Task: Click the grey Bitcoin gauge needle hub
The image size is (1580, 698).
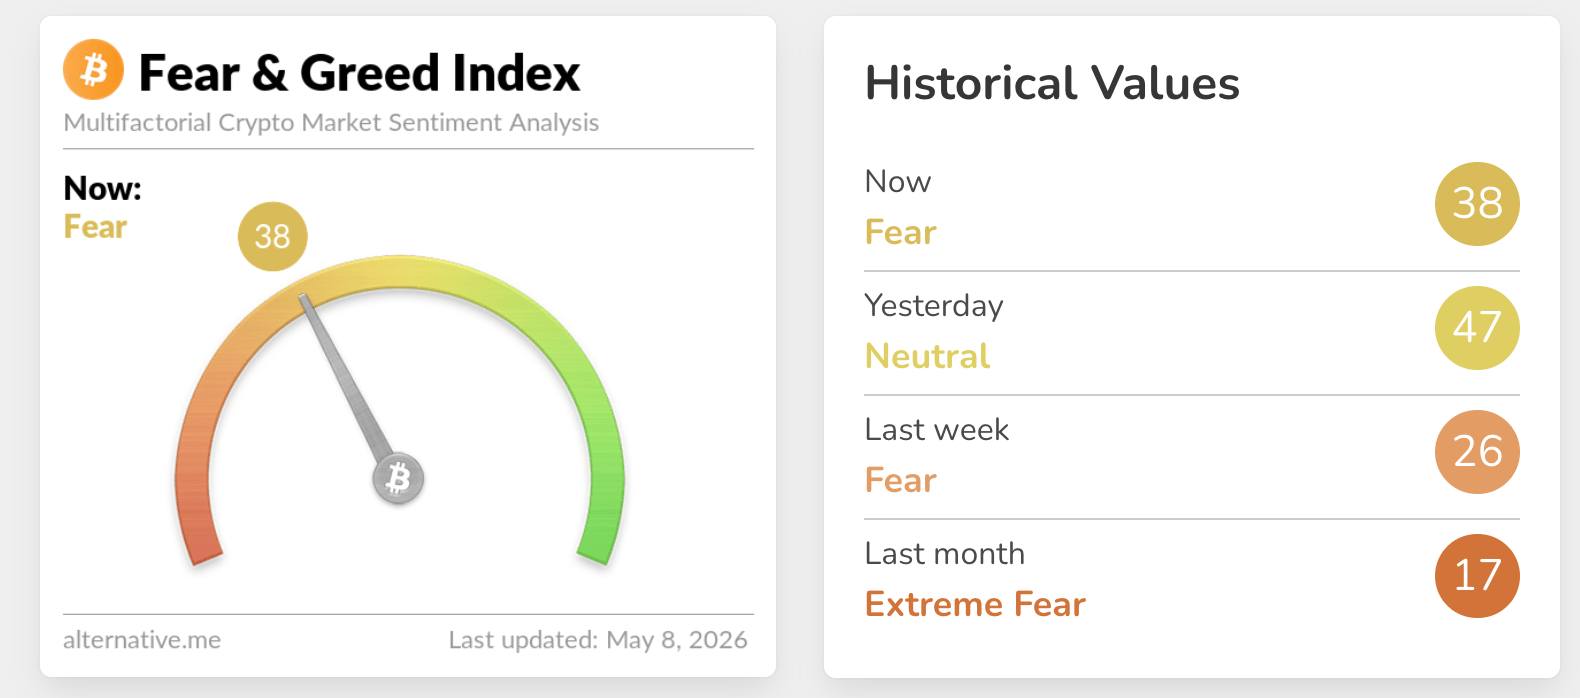Action: click(x=399, y=479)
